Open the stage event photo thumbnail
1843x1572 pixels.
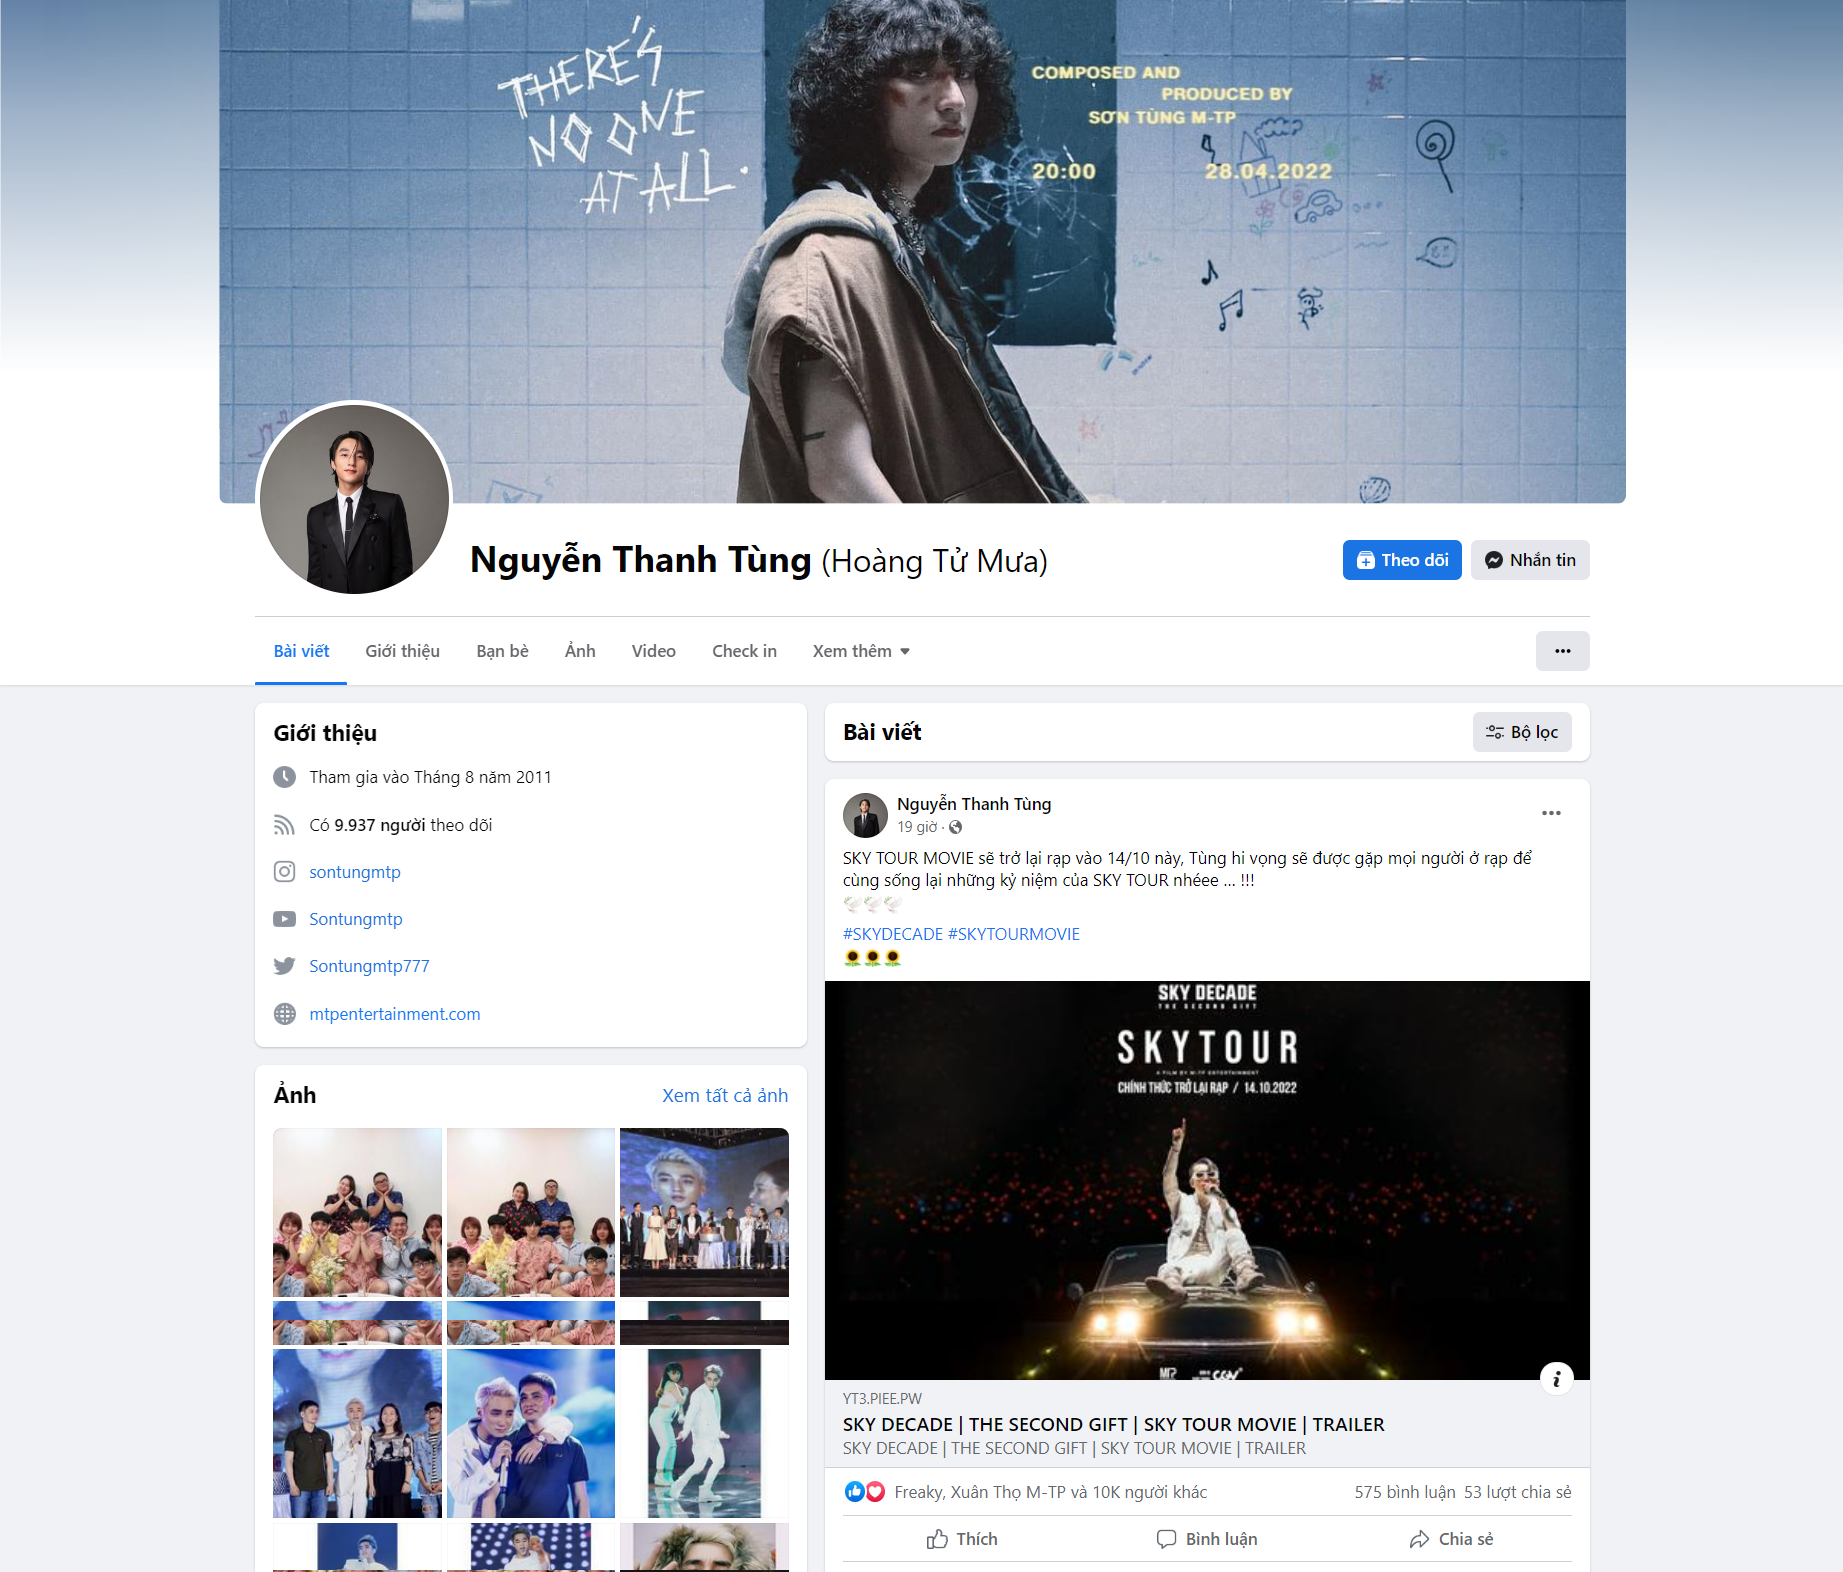pyautogui.click(x=704, y=1212)
